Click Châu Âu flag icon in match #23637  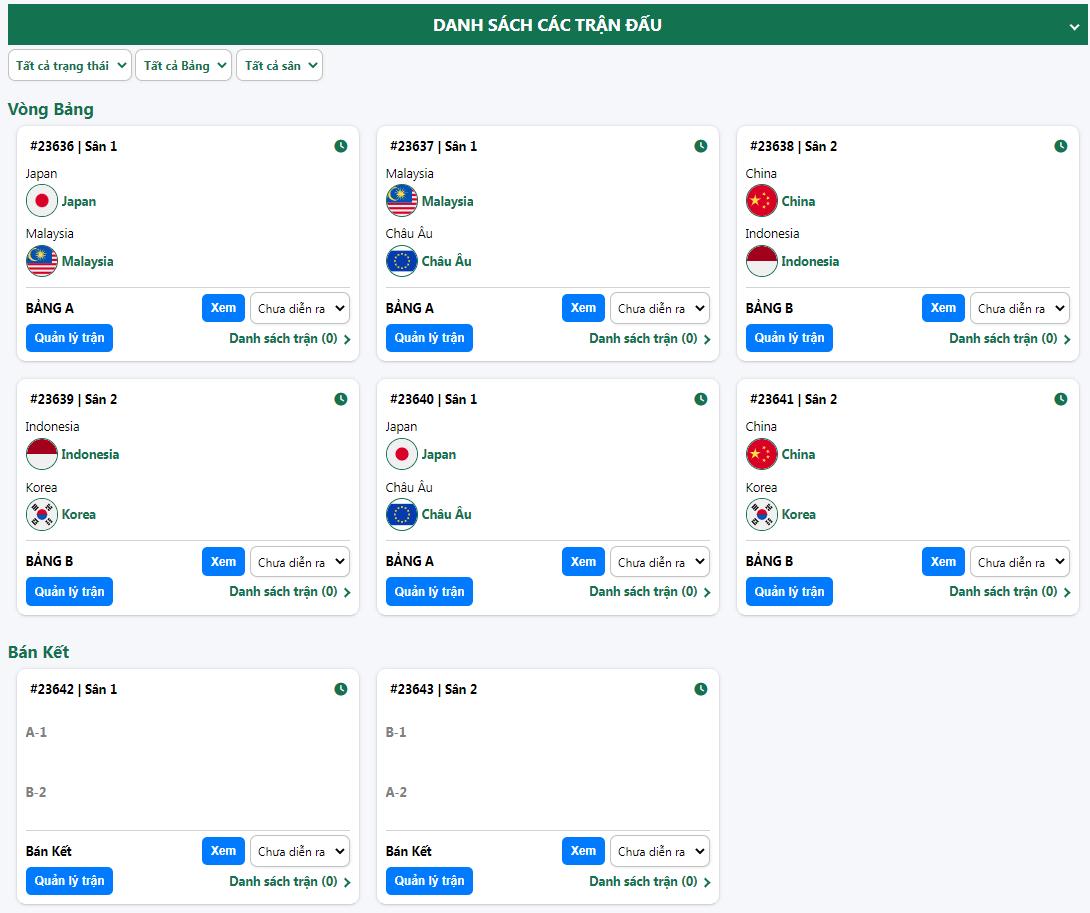point(402,261)
